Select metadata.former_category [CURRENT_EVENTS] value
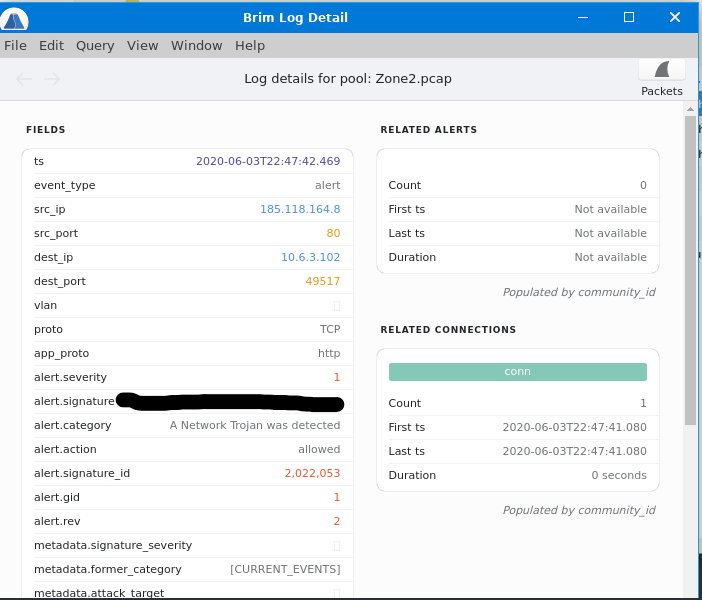This screenshot has width=702, height=600. point(285,570)
